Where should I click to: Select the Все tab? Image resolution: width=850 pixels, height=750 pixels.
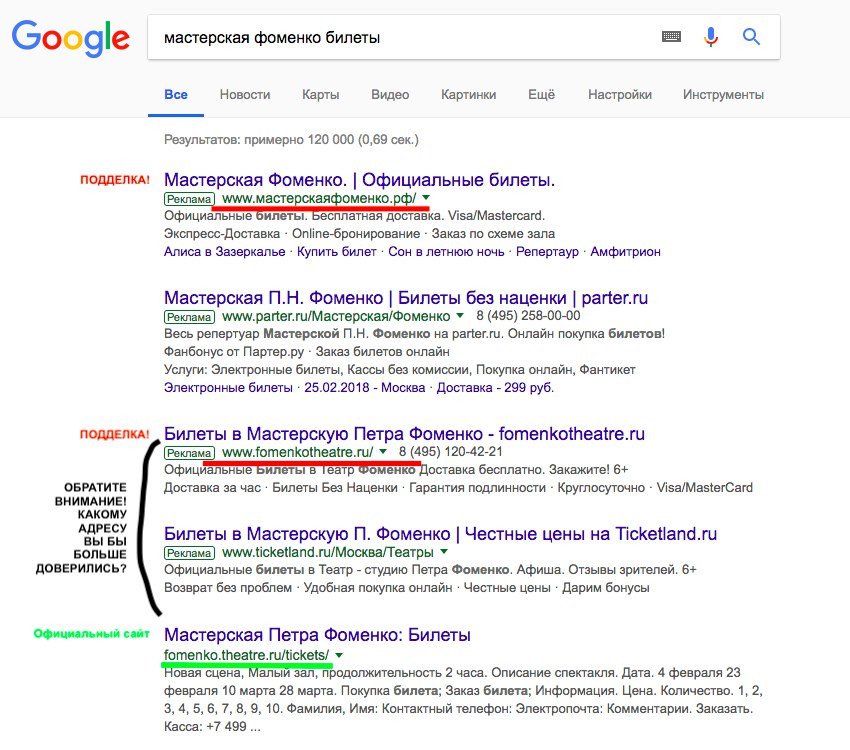click(176, 94)
